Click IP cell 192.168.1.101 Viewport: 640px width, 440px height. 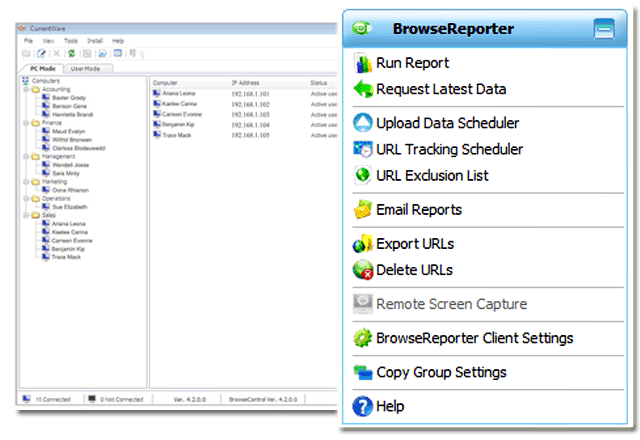pyautogui.click(x=250, y=94)
